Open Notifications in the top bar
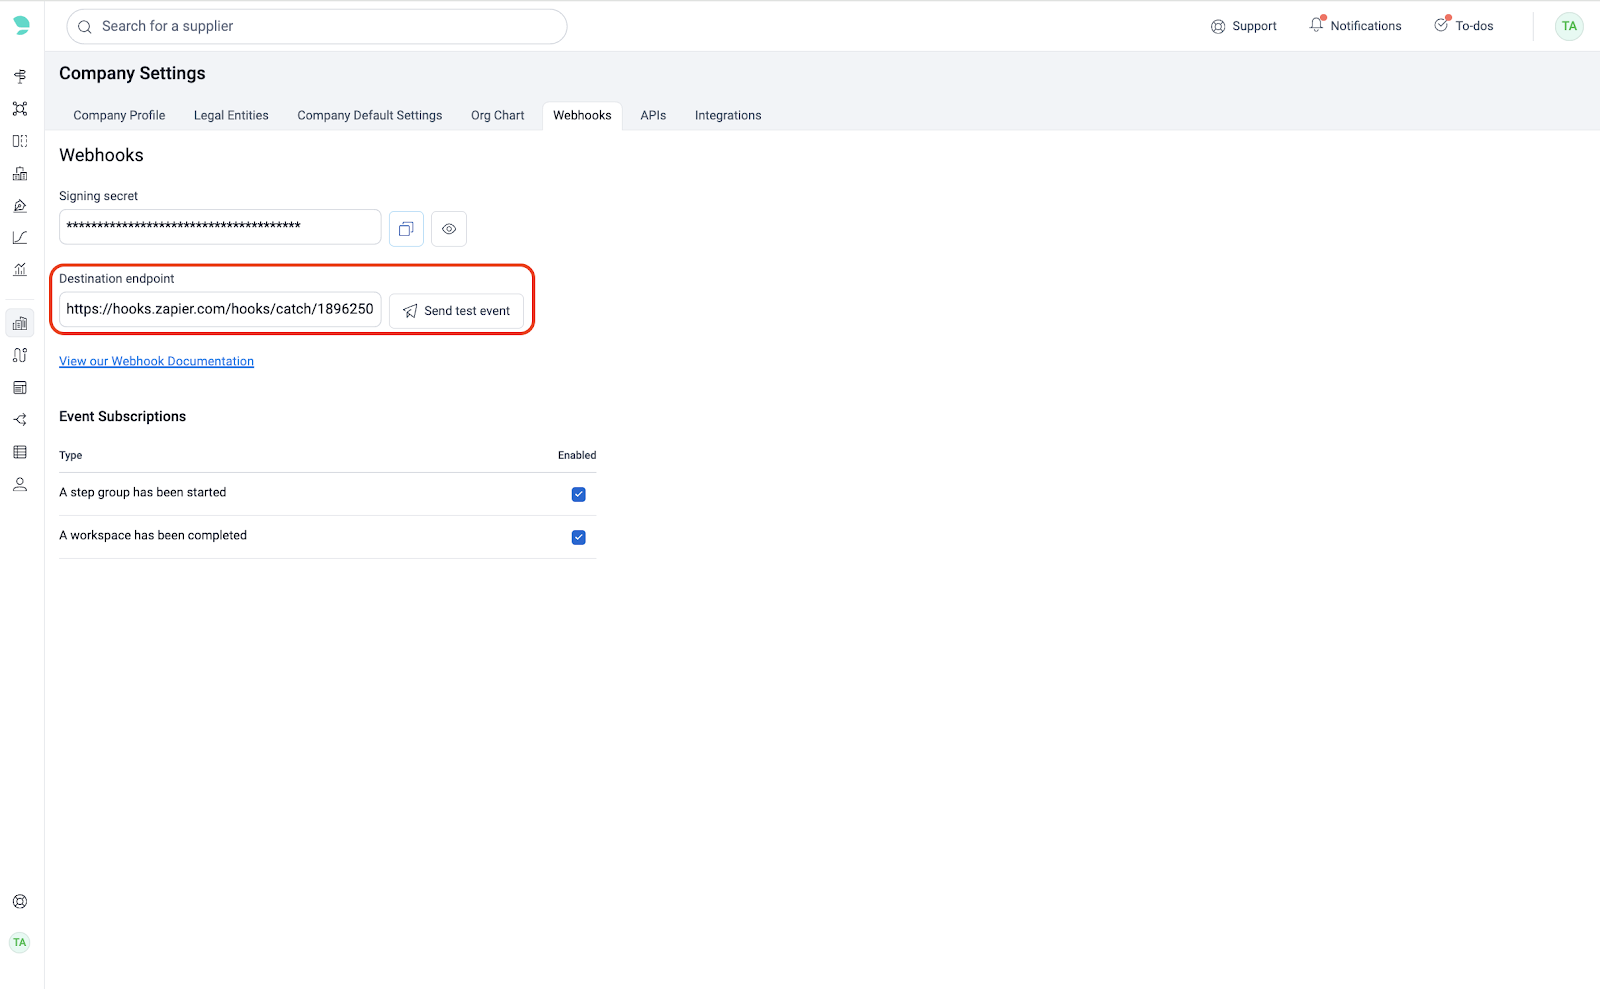Viewport: 1600px width, 989px height. click(1355, 26)
